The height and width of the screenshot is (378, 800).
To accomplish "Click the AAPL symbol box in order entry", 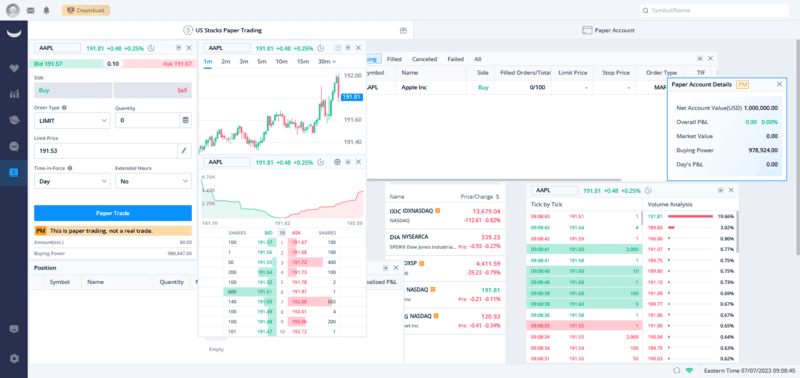I will (57, 48).
